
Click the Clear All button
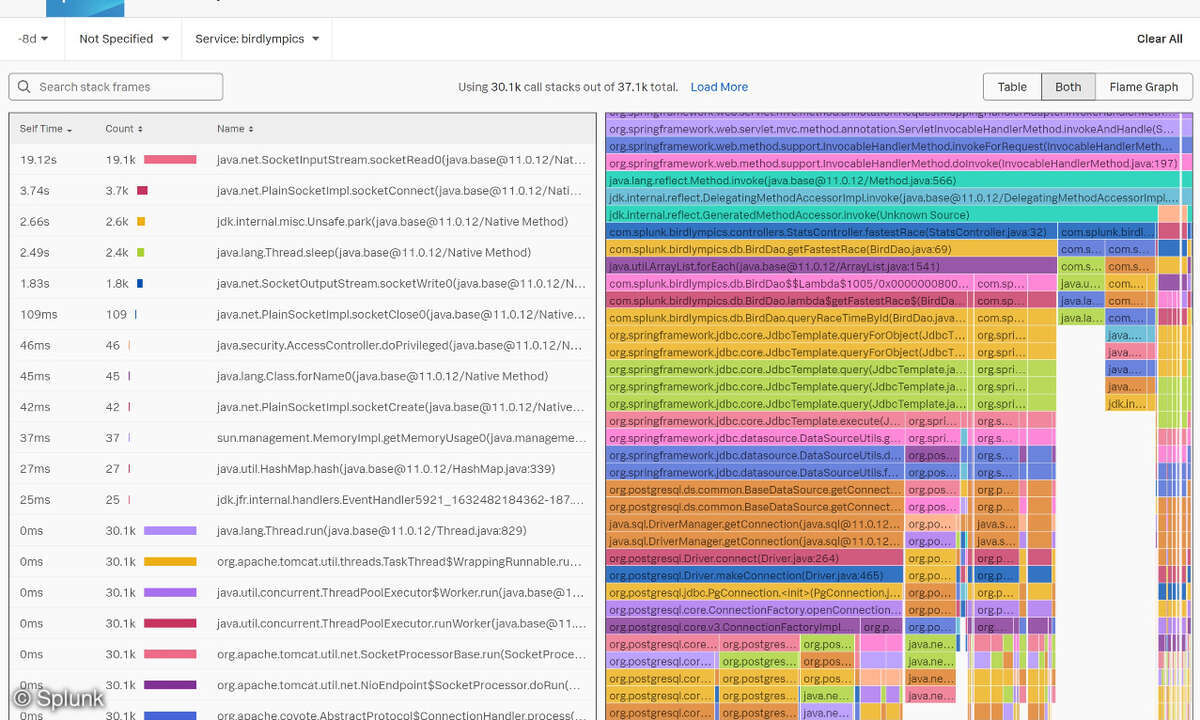(x=1160, y=39)
